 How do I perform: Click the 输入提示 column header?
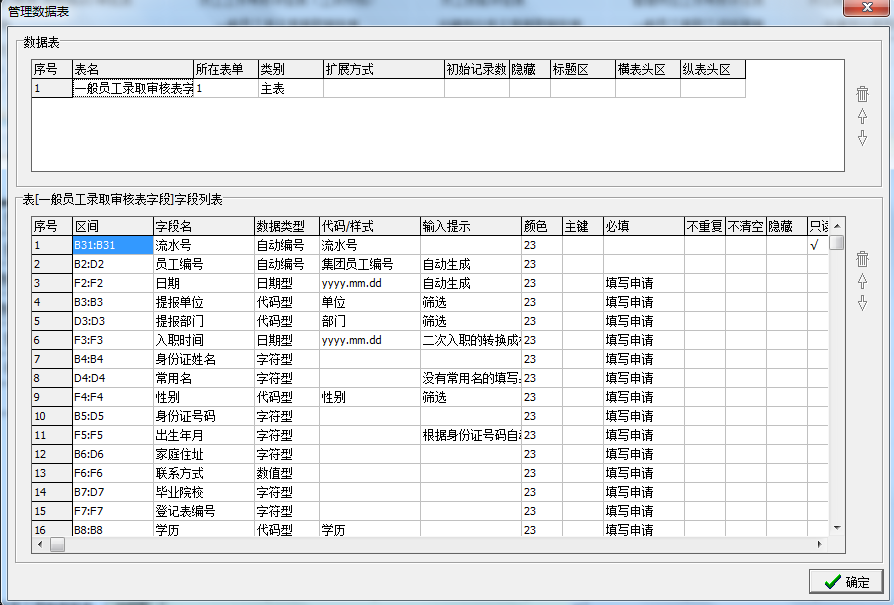point(471,226)
